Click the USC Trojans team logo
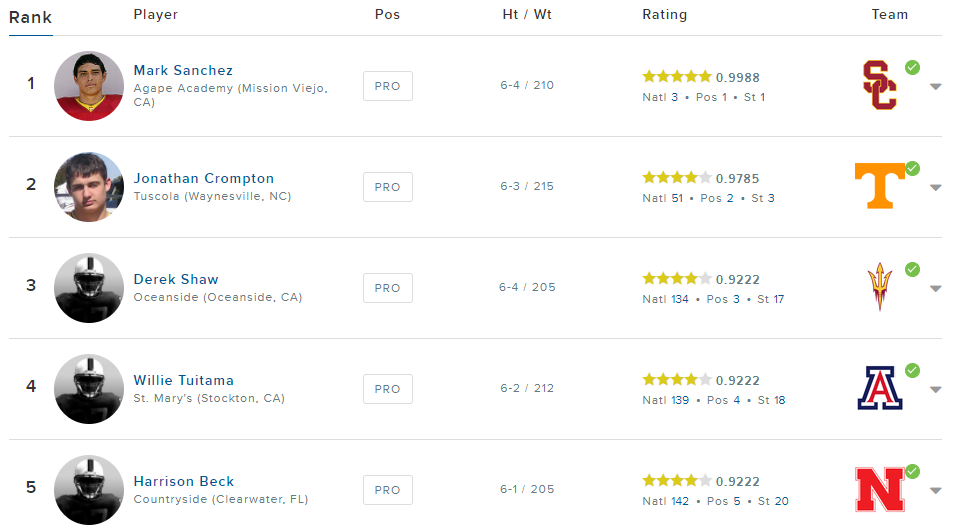964x528 pixels. pyautogui.click(x=880, y=85)
